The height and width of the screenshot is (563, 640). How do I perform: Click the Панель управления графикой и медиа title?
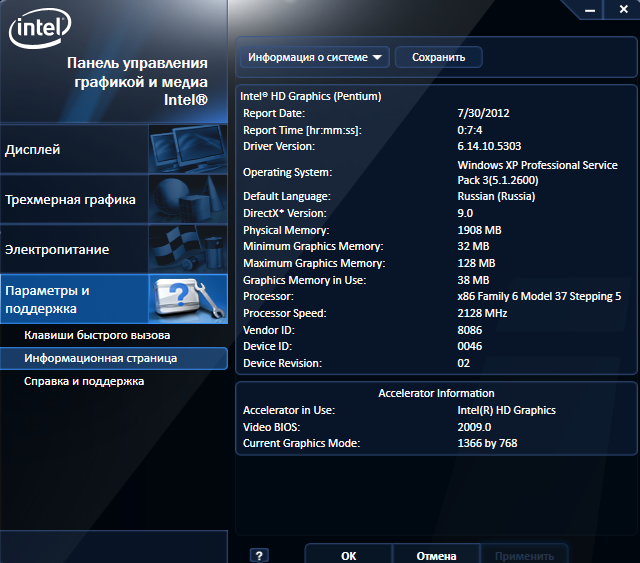[137, 81]
